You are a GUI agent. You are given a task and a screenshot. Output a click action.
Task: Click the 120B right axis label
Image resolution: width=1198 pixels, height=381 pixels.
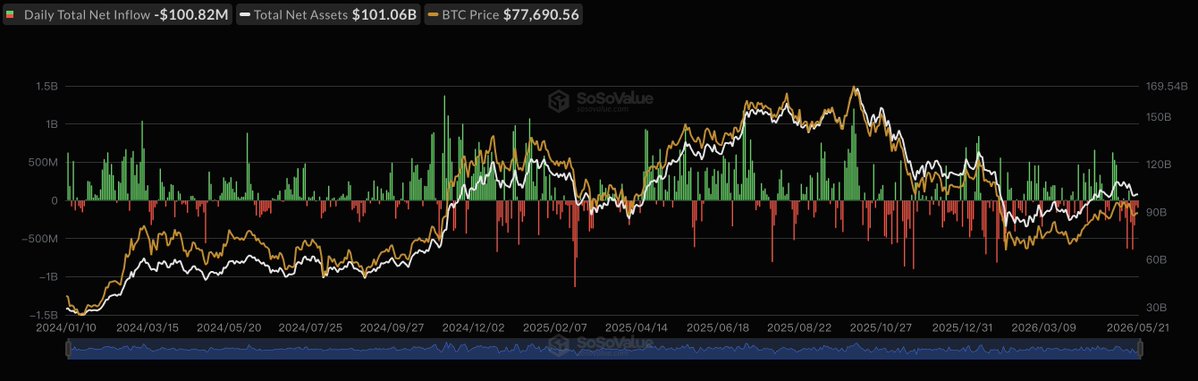[x=1159, y=164]
